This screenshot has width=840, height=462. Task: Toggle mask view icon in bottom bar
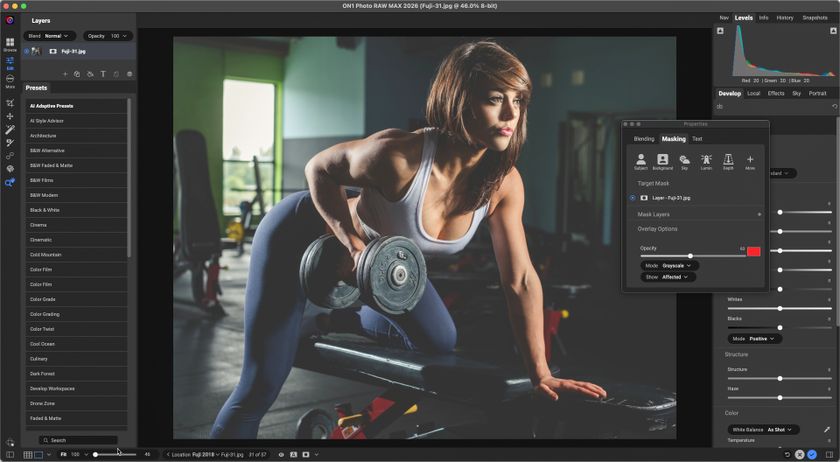(x=306, y=454)
